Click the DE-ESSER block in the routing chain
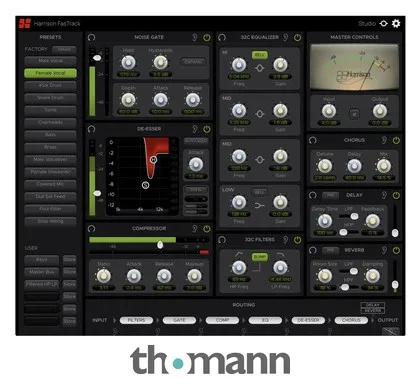This screenshot has height=384, width=420. (x=308, y=320)
